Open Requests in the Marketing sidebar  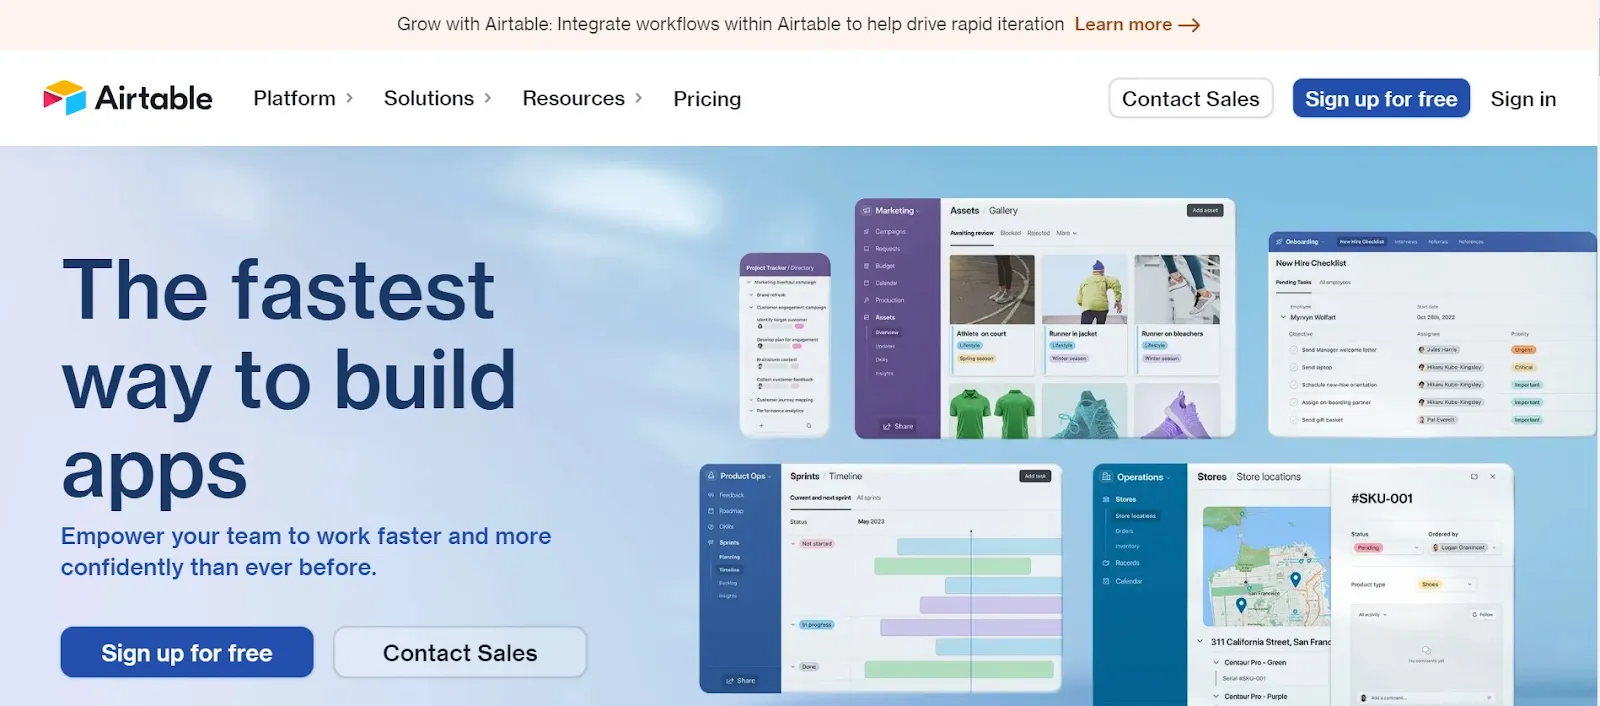881,249
